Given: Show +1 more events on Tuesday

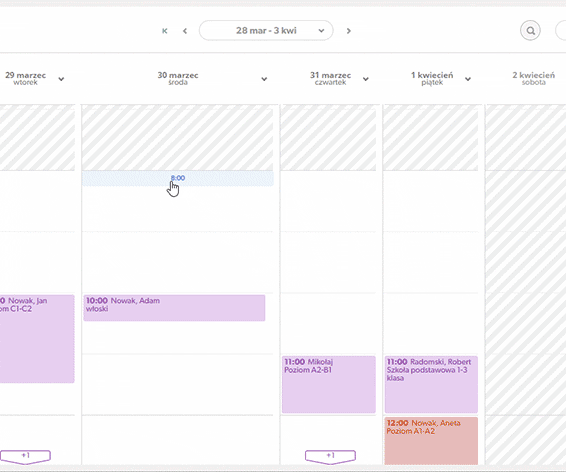Looking at the screenshot, I should (x=25, y=456).
